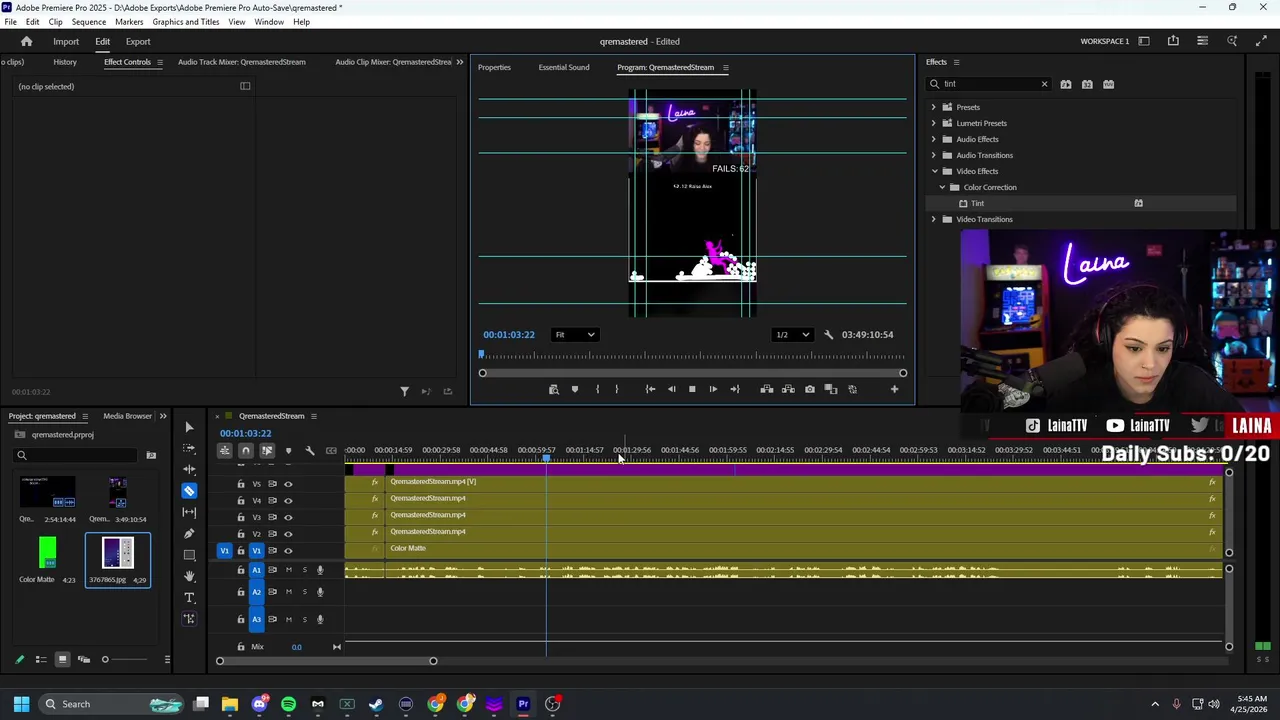Toggle V1 track output eye
Viewport: 1280px width, 720px height.
[x=288, y=551]
